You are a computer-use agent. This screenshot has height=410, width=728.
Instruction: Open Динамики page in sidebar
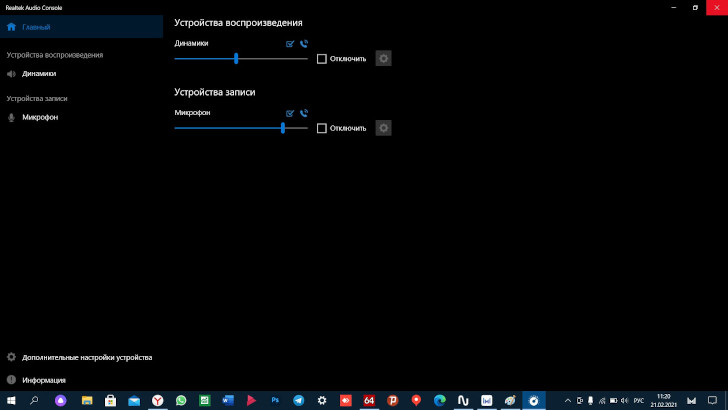click(x=39, y=73)
